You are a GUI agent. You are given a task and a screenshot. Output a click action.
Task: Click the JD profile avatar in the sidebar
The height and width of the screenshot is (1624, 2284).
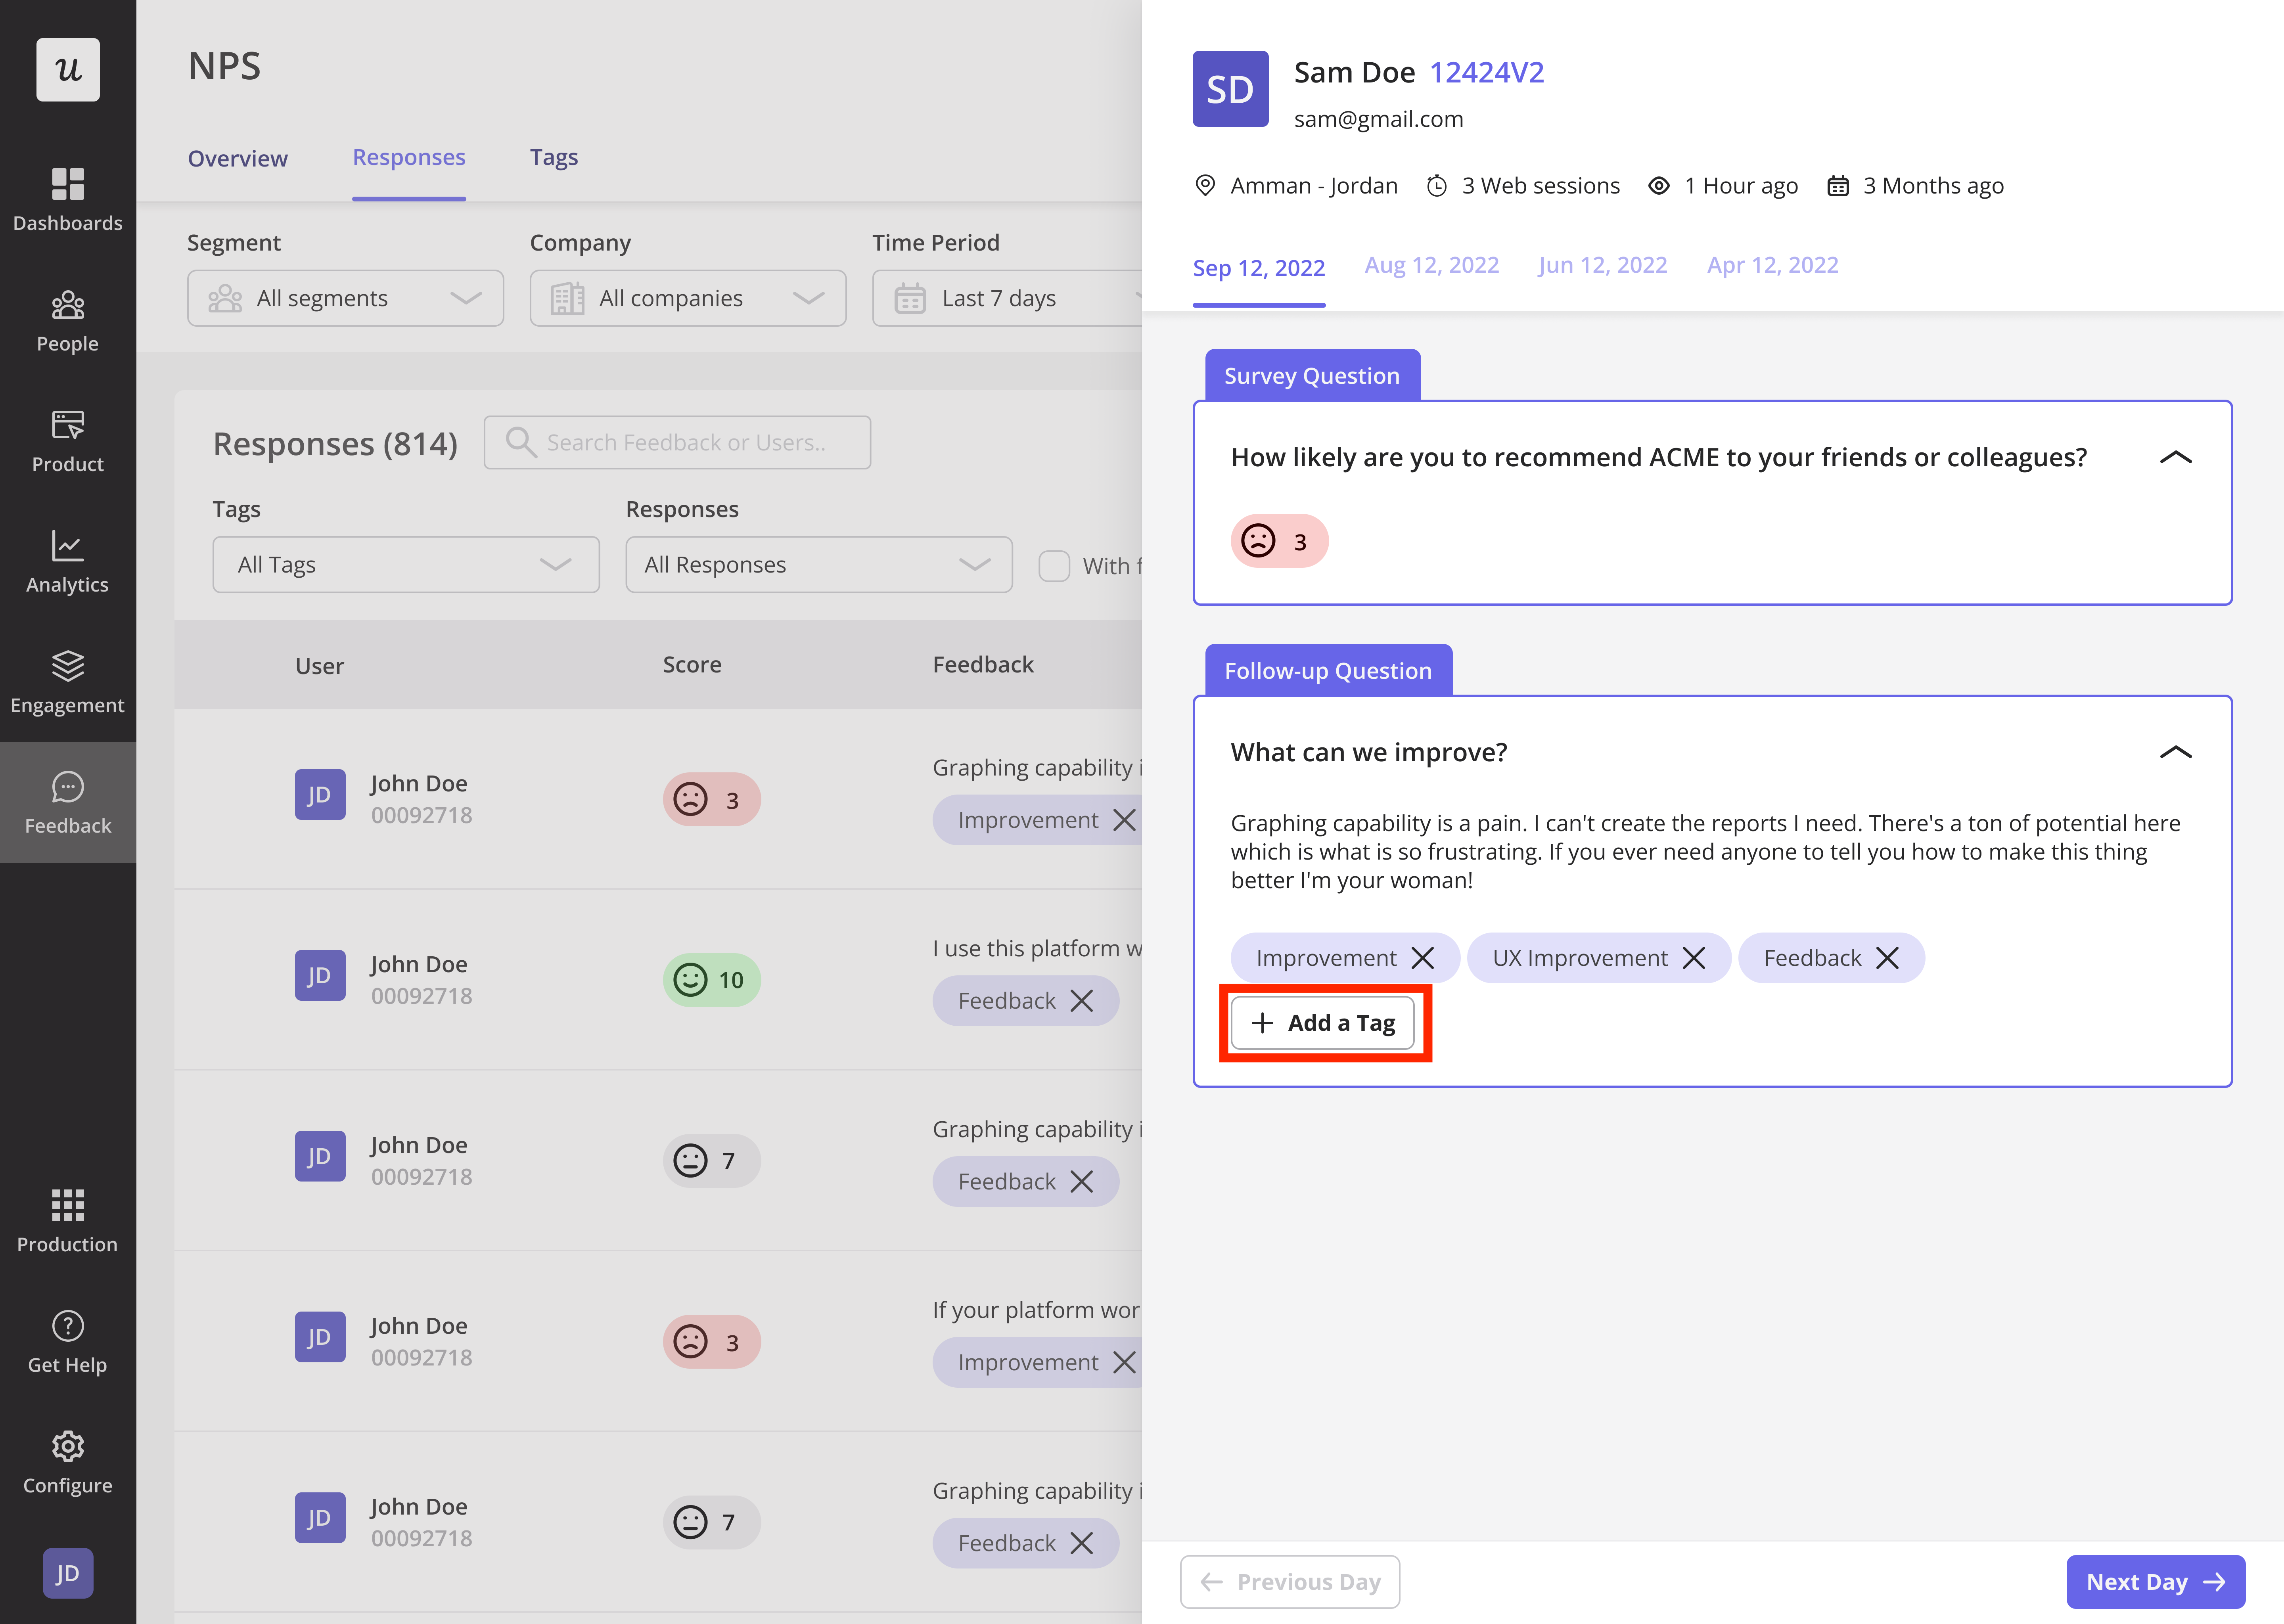pos(68,1573)
